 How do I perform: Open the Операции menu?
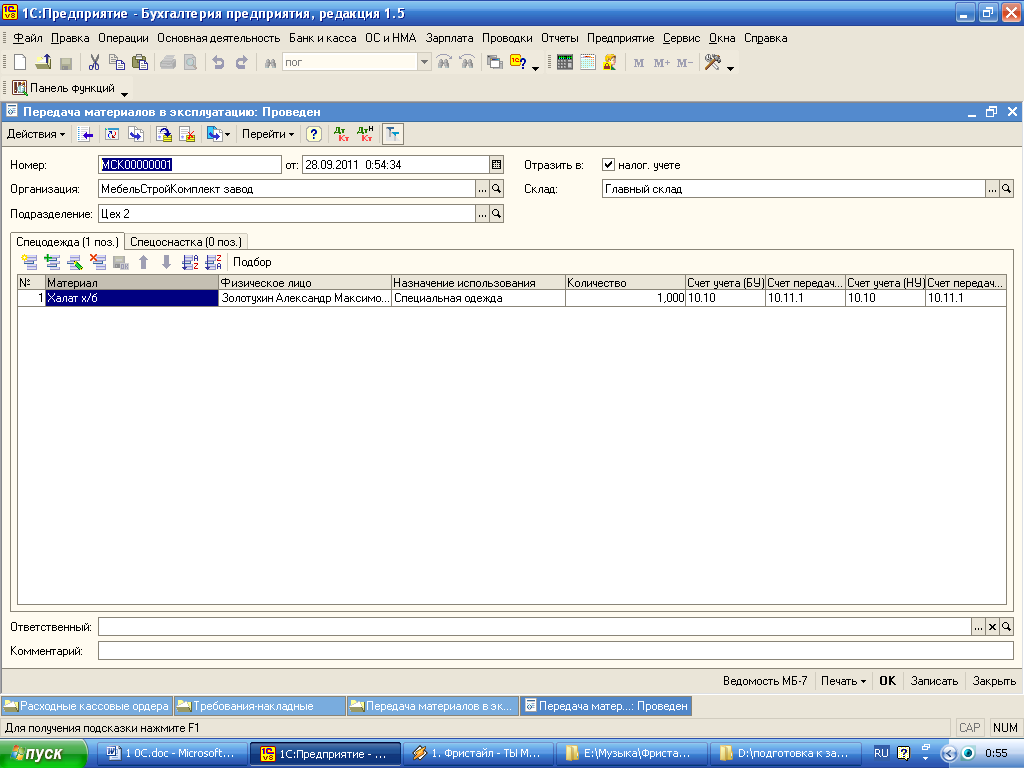(123, 38)
